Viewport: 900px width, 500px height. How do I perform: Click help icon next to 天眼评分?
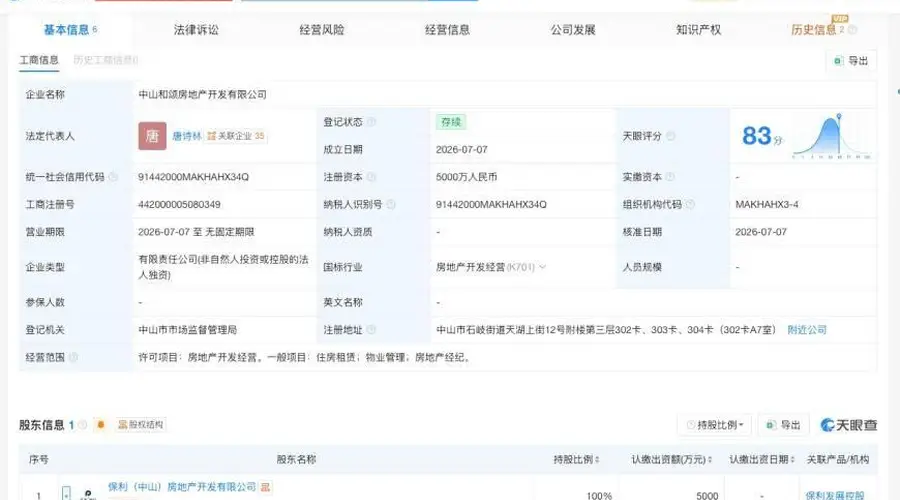tap(670, 136)
